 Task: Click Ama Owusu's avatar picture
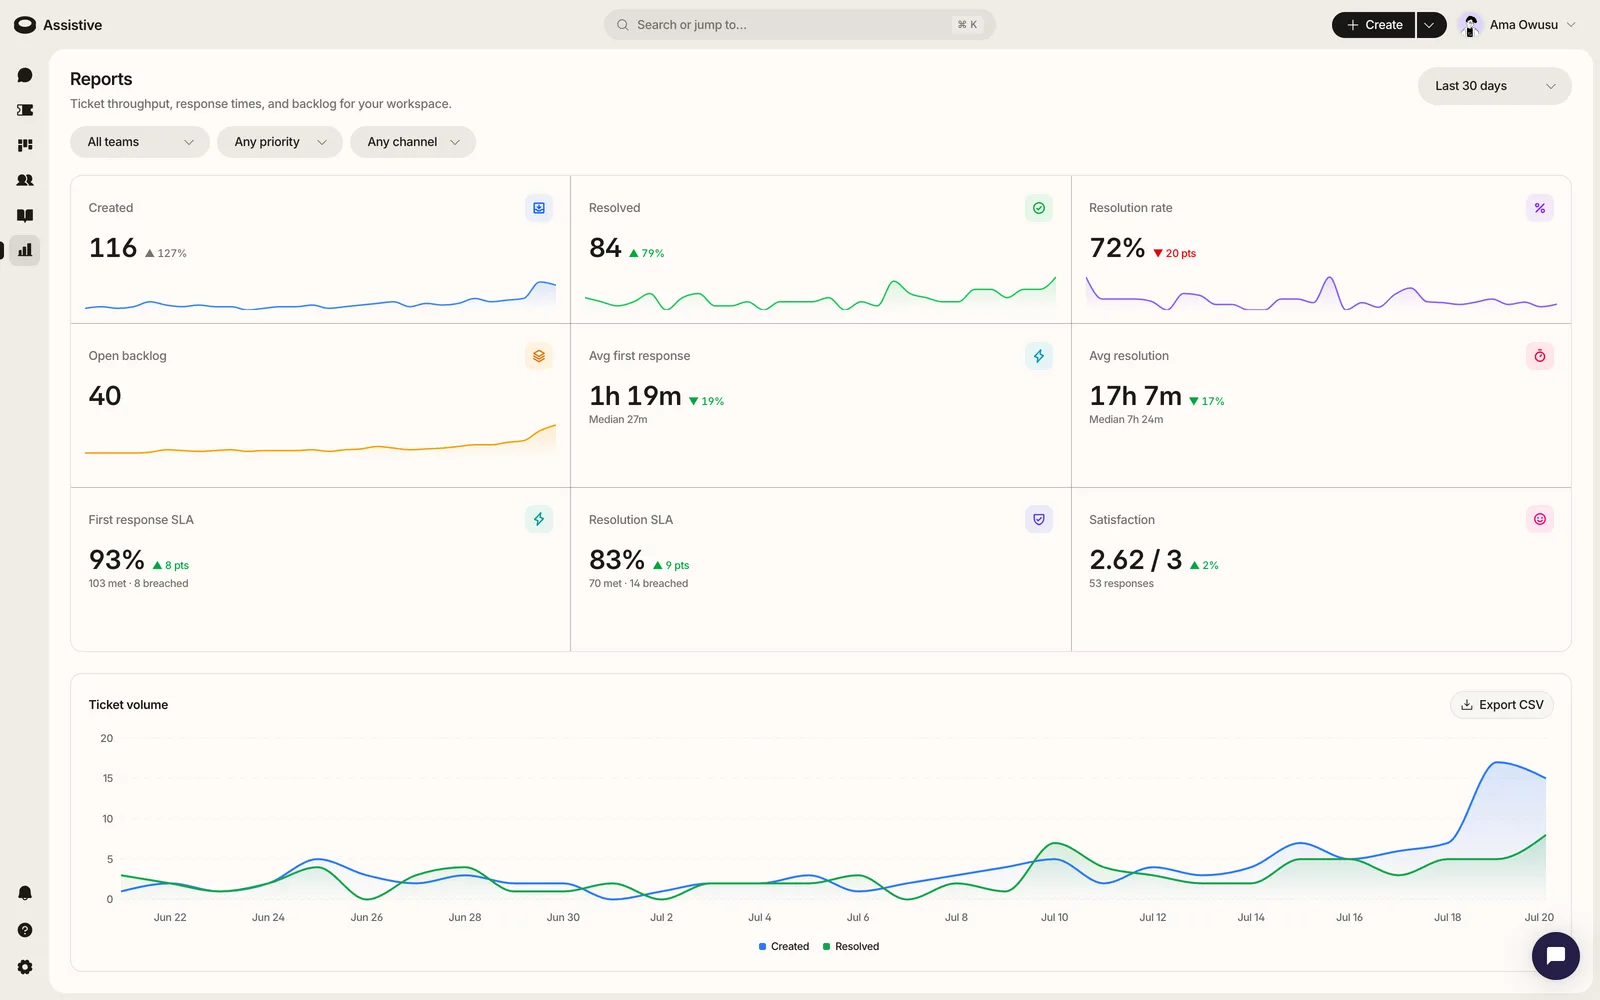[1470, 25]
